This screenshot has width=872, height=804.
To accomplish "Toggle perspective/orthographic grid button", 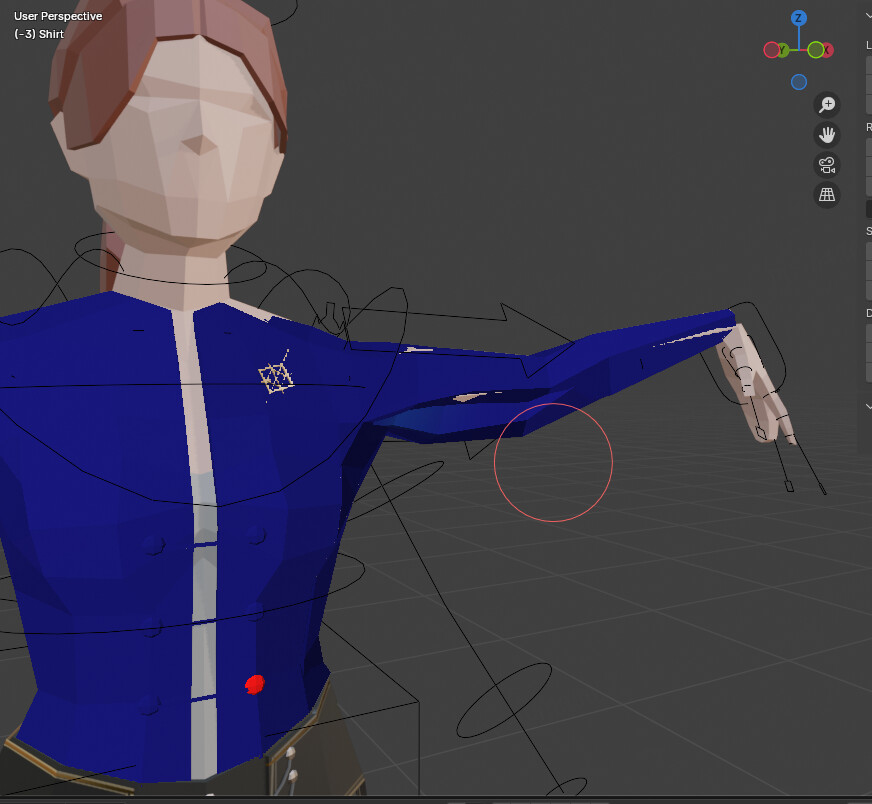I will click(827, 195).
